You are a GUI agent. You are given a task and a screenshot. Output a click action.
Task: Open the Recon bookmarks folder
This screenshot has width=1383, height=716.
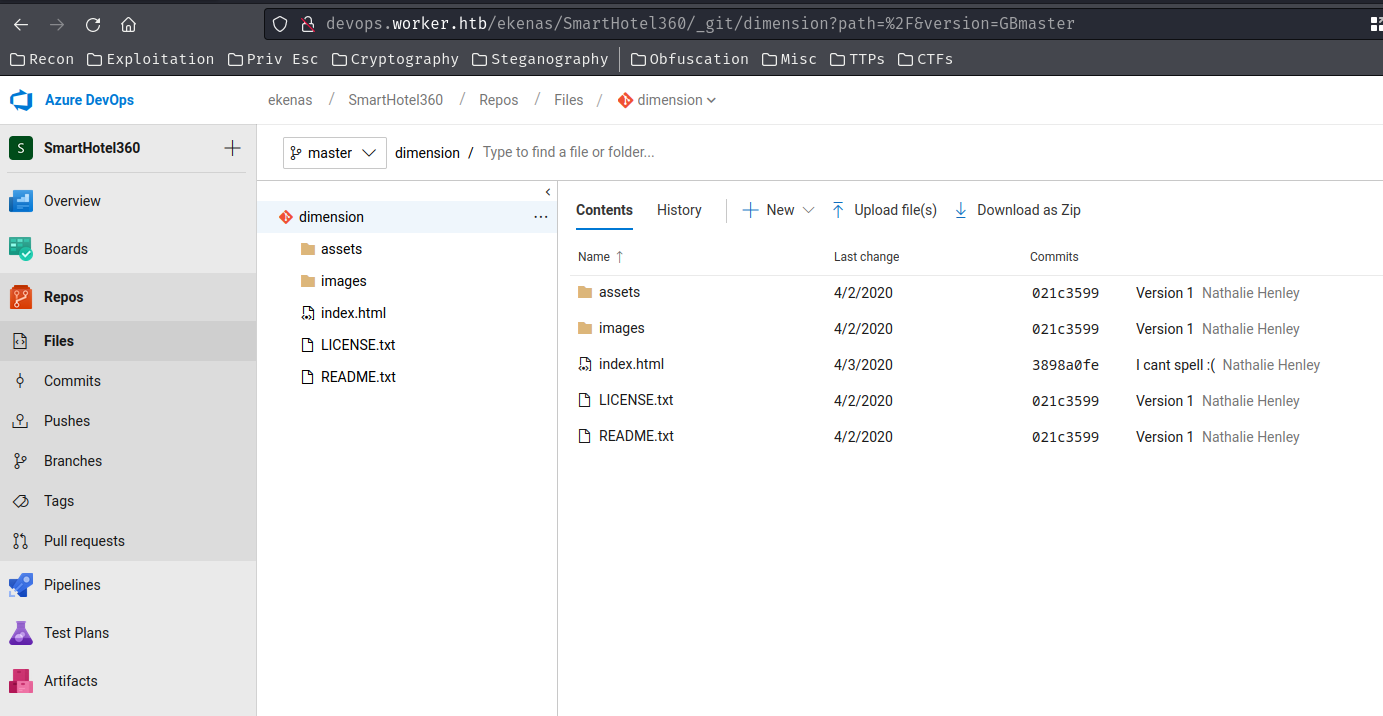tap(41, 59)
